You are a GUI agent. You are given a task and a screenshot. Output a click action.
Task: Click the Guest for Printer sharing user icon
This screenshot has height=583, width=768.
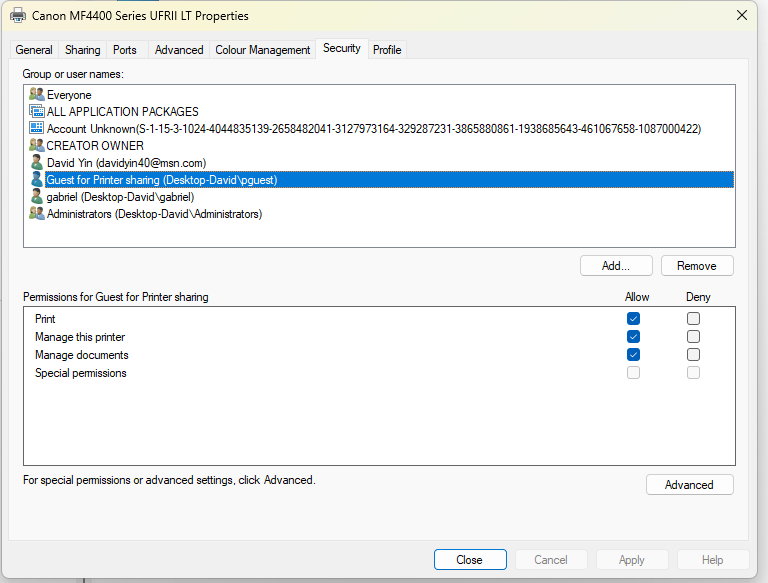[x=37, y=179]
